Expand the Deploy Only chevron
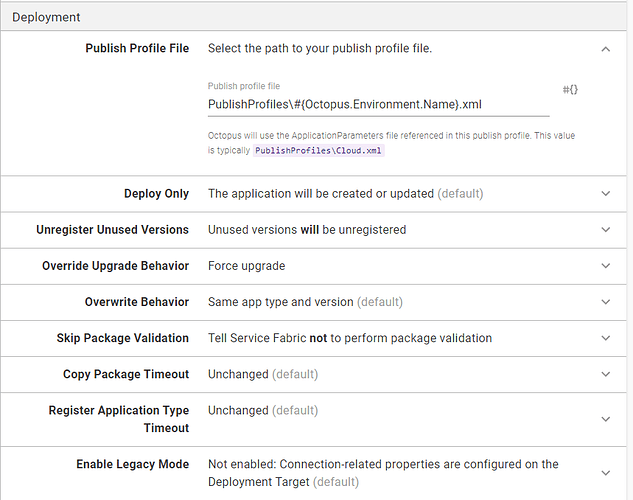This screenshot has width=633, height=500. point(605,194)
